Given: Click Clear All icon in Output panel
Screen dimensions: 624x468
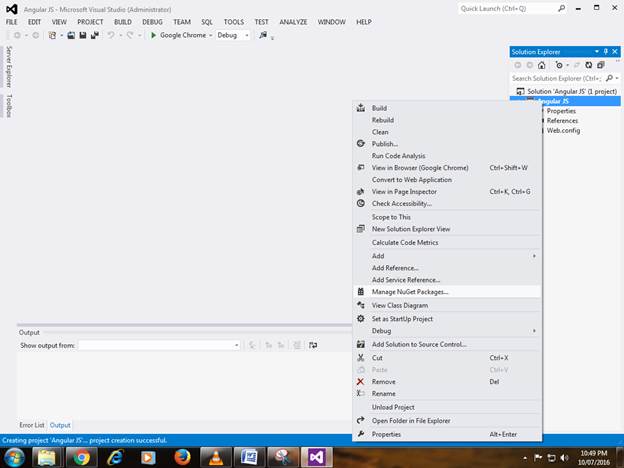Looking at the screenshot, I should coord(296,345).
